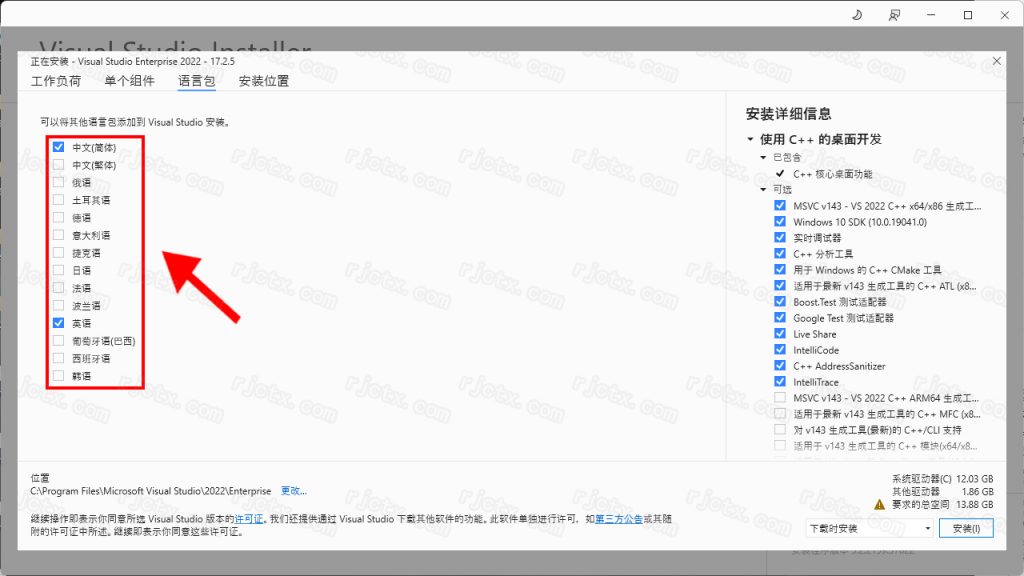Check the 韩语 language checkbox
The image size is (1024, 576).
(x=59, y=376)
